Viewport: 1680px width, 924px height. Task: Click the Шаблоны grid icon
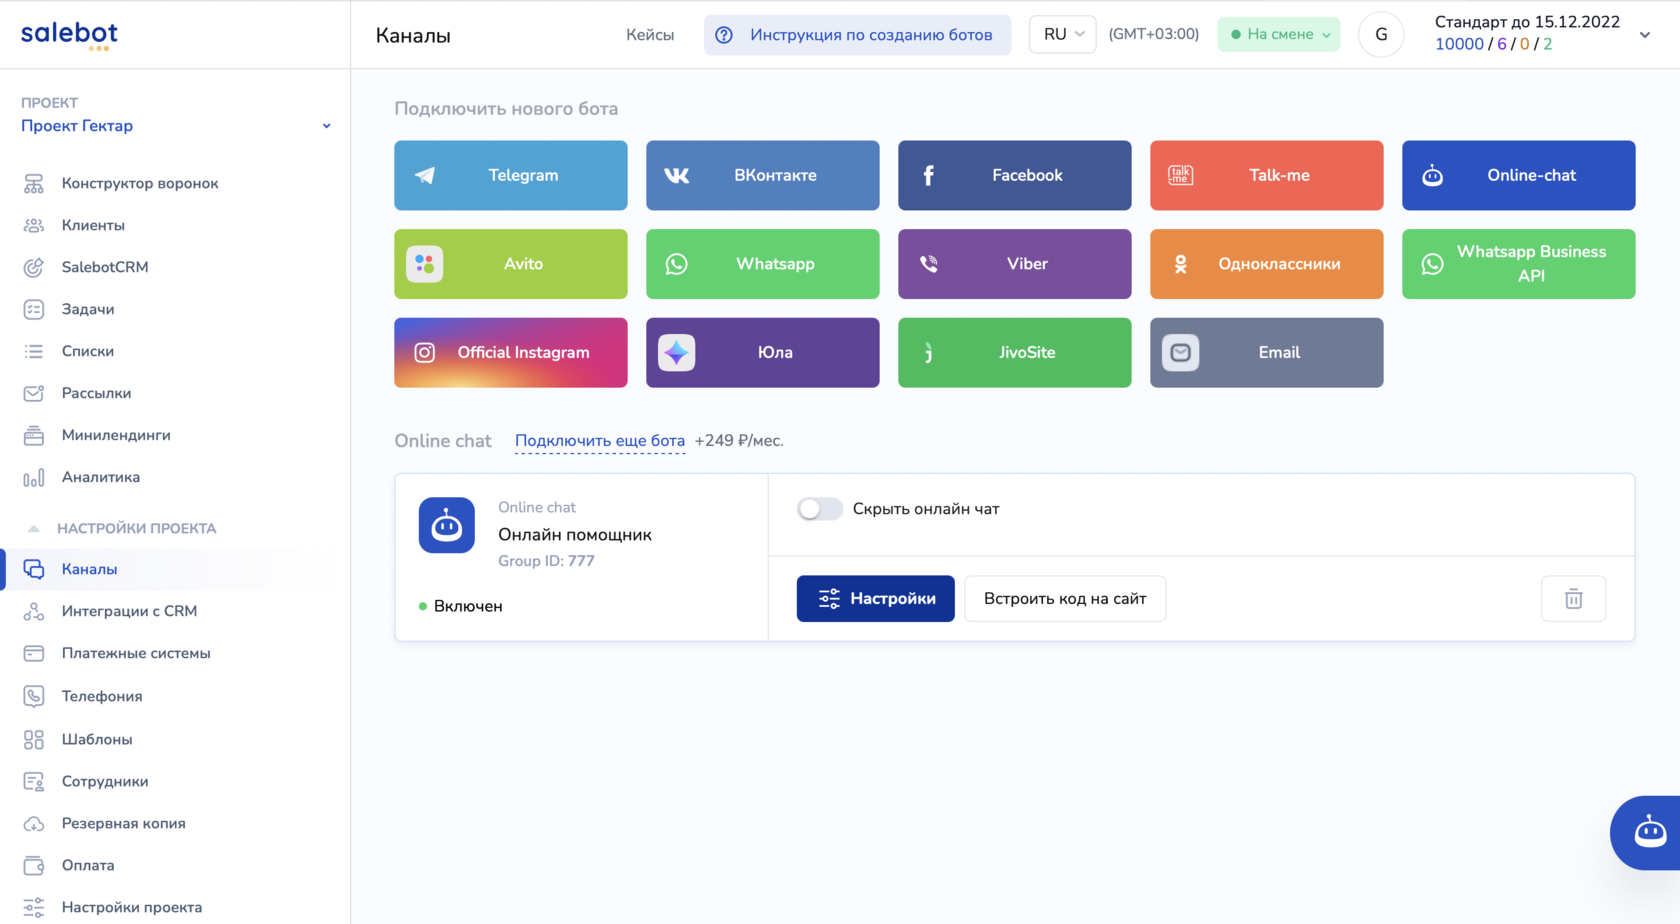click(34, 739)
